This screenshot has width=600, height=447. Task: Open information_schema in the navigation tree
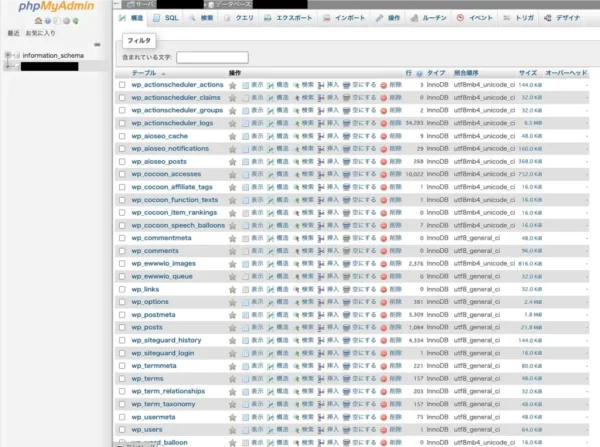53,55
